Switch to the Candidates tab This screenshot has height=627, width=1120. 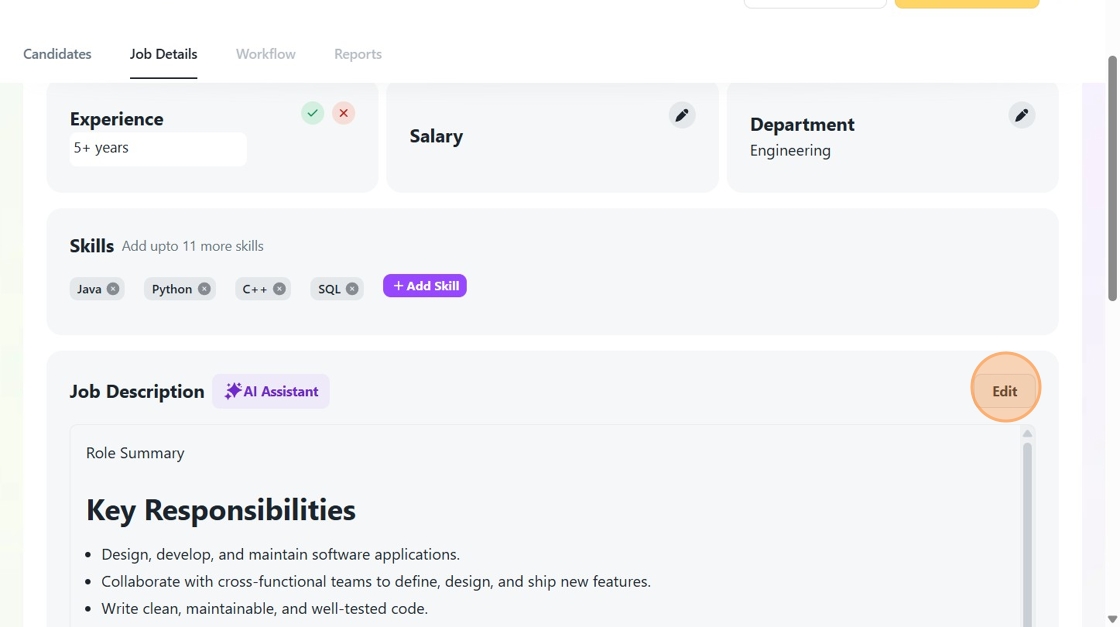(x=57, y=54)
